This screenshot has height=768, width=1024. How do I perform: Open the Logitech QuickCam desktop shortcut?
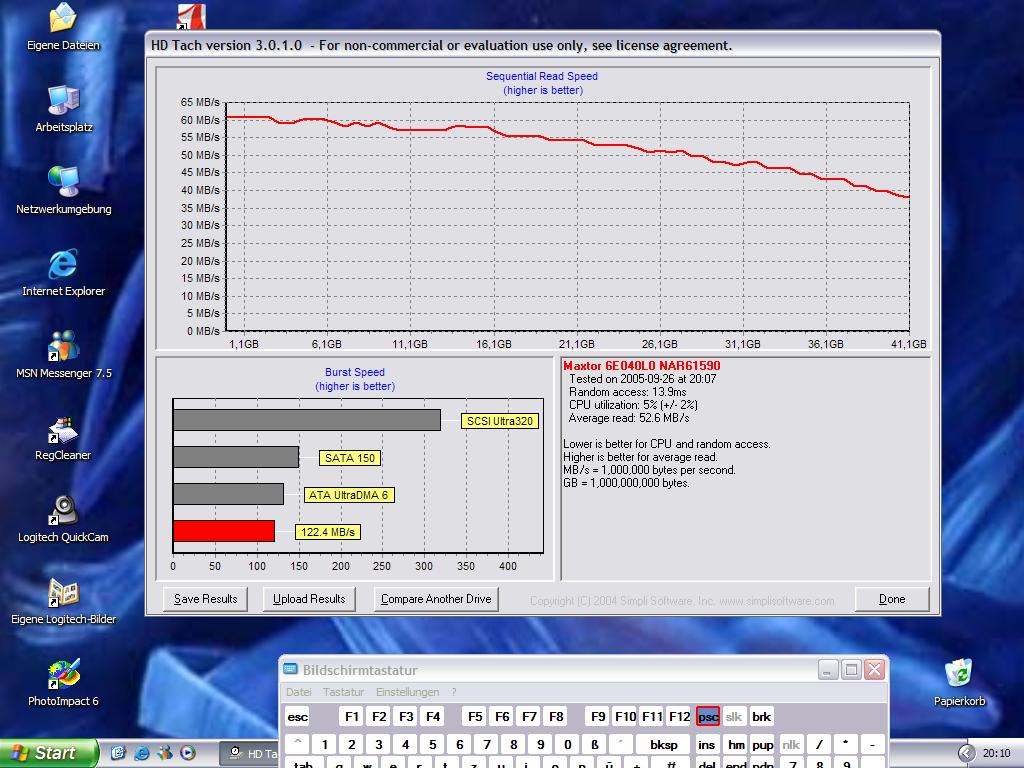pos(63,518)
